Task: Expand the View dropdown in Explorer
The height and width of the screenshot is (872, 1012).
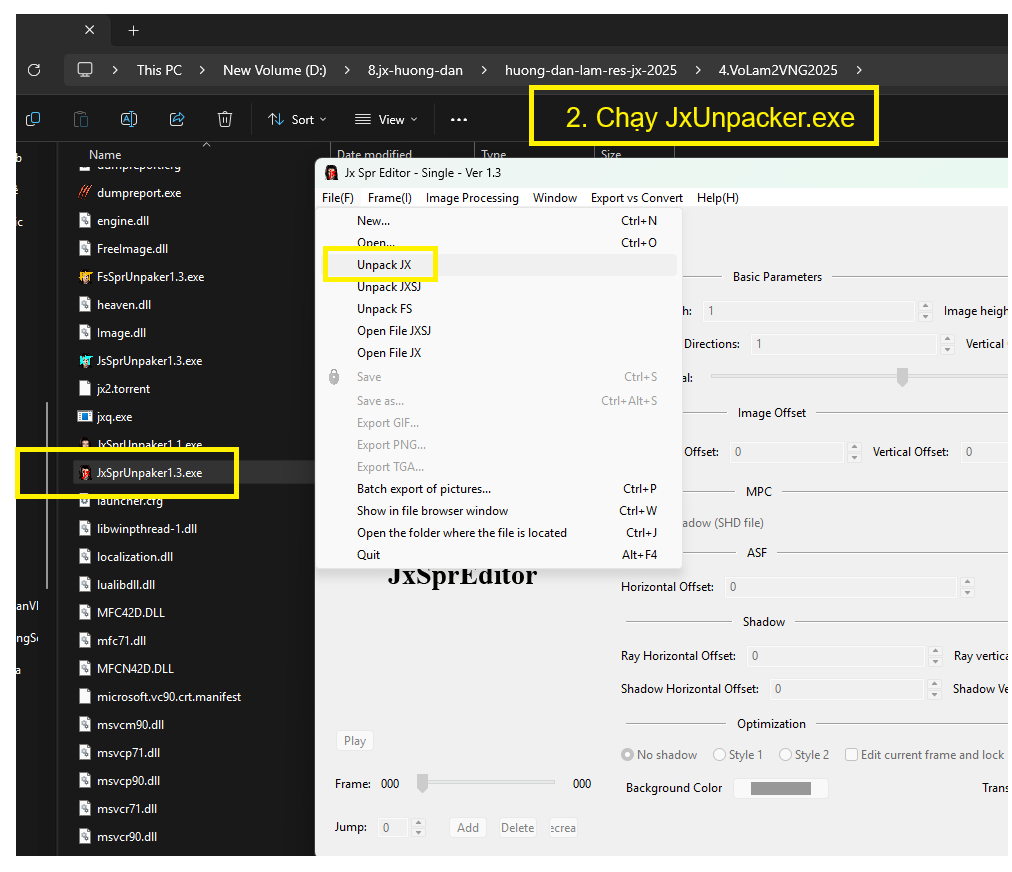Action: (x=386, y=119)
